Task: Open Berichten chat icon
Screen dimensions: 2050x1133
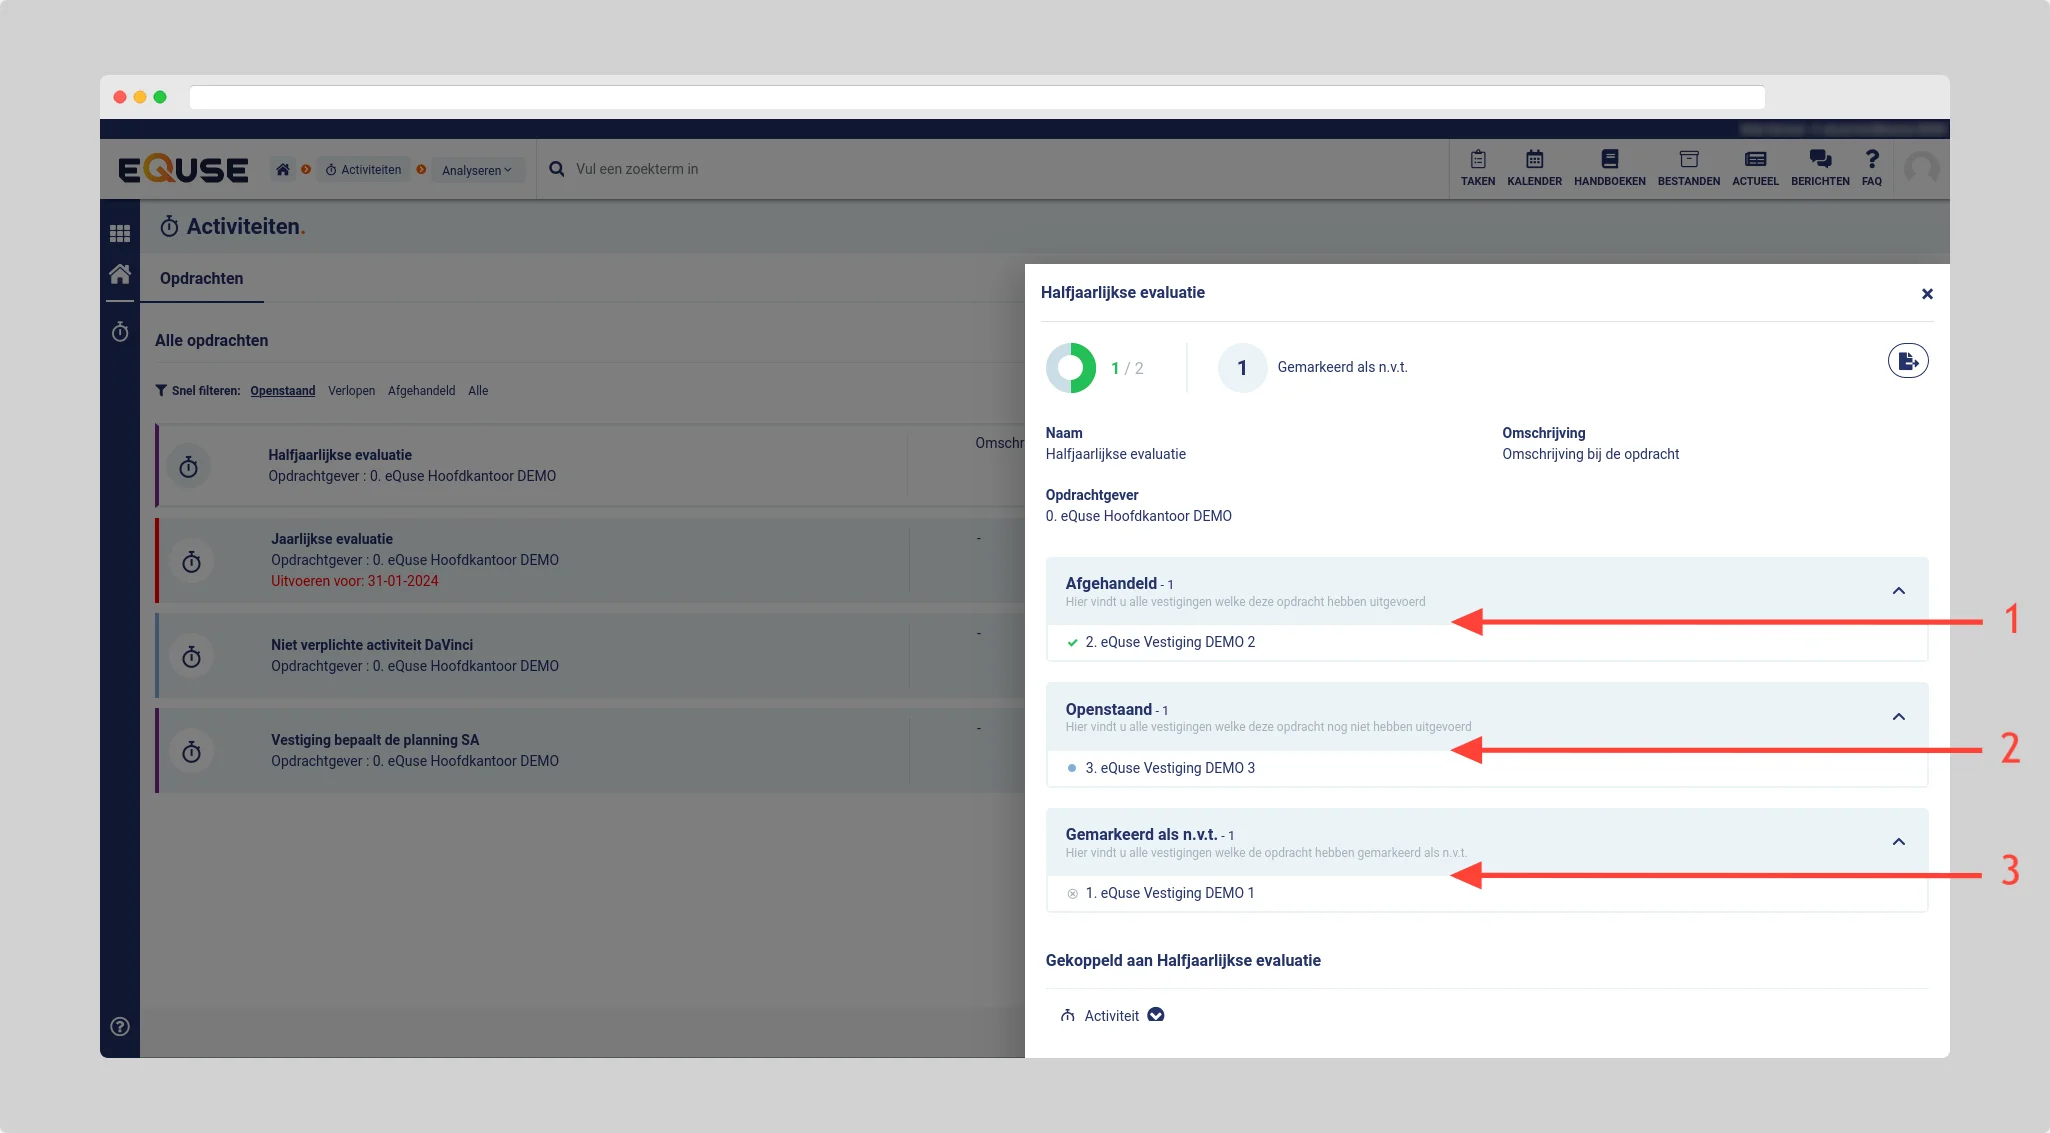Action: coord(1820,168)
